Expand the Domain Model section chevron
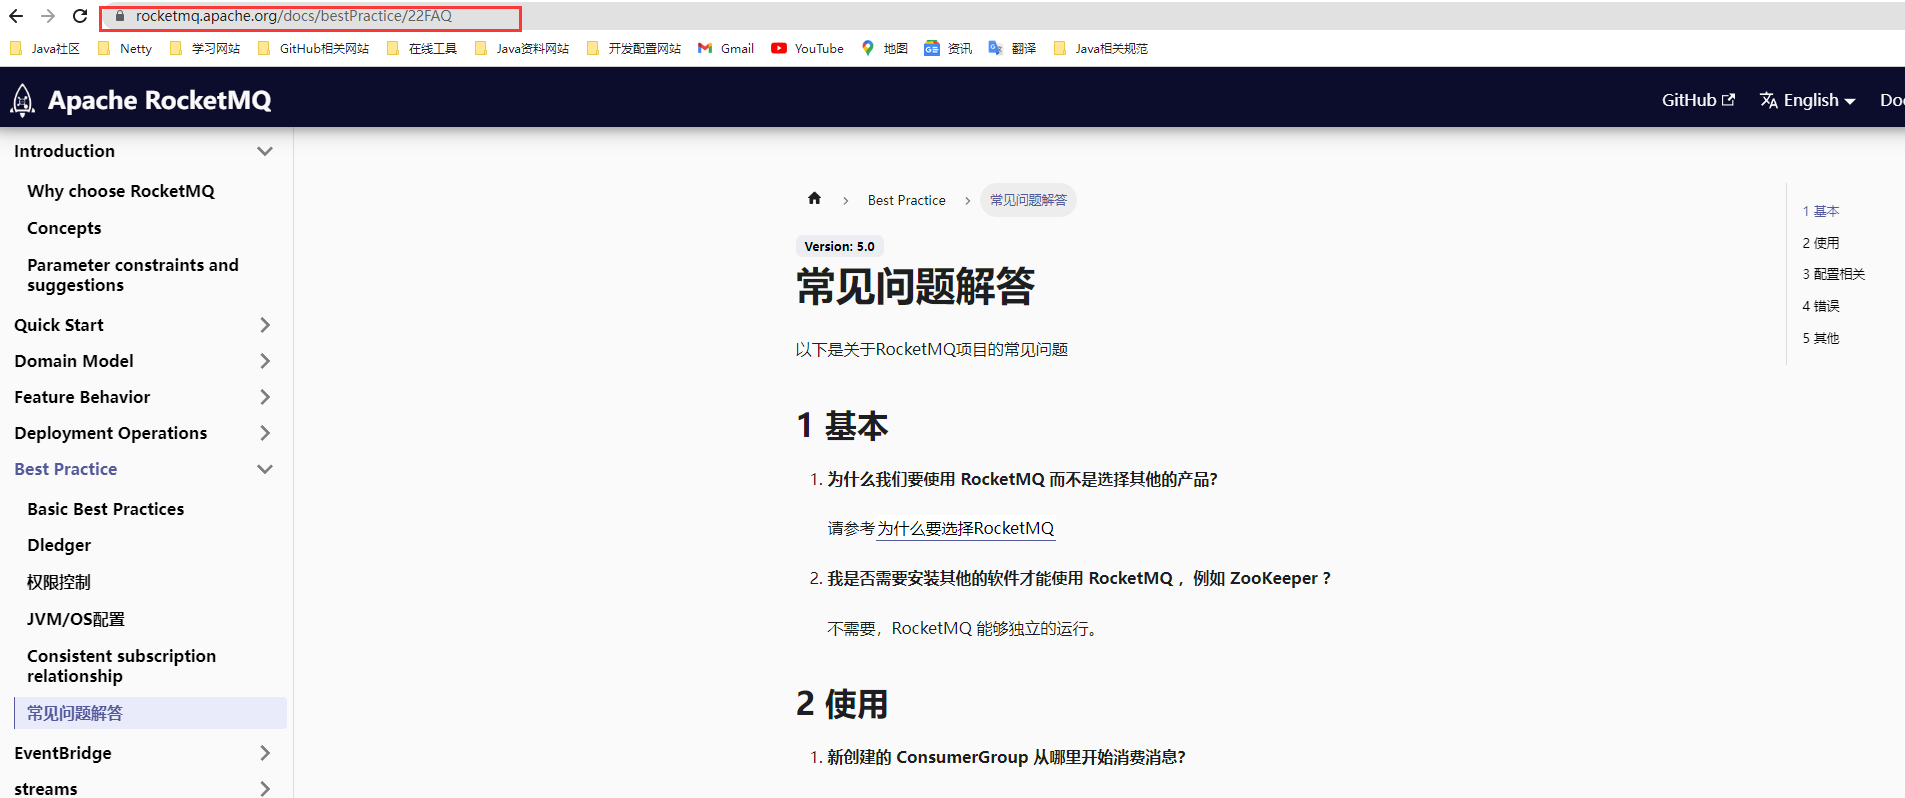 [265, 361]
